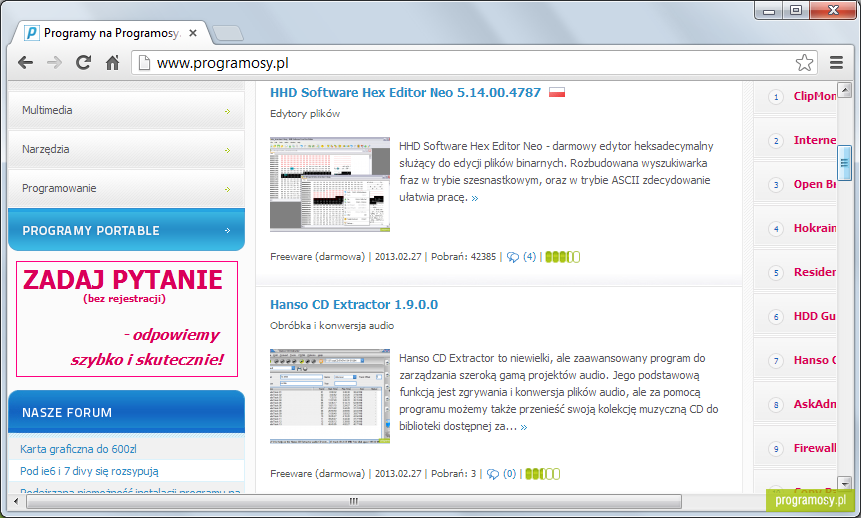Read more arrow after Hex Editor description

475,198
